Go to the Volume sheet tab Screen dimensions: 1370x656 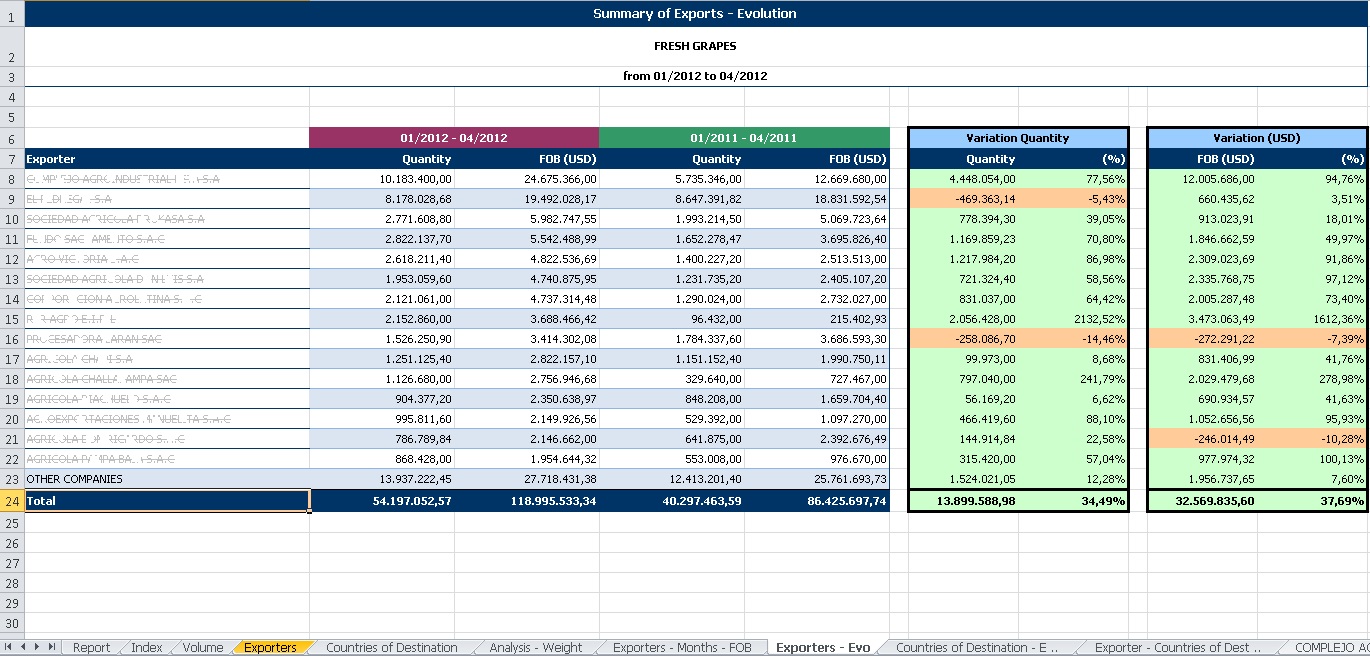coord(203,647)
